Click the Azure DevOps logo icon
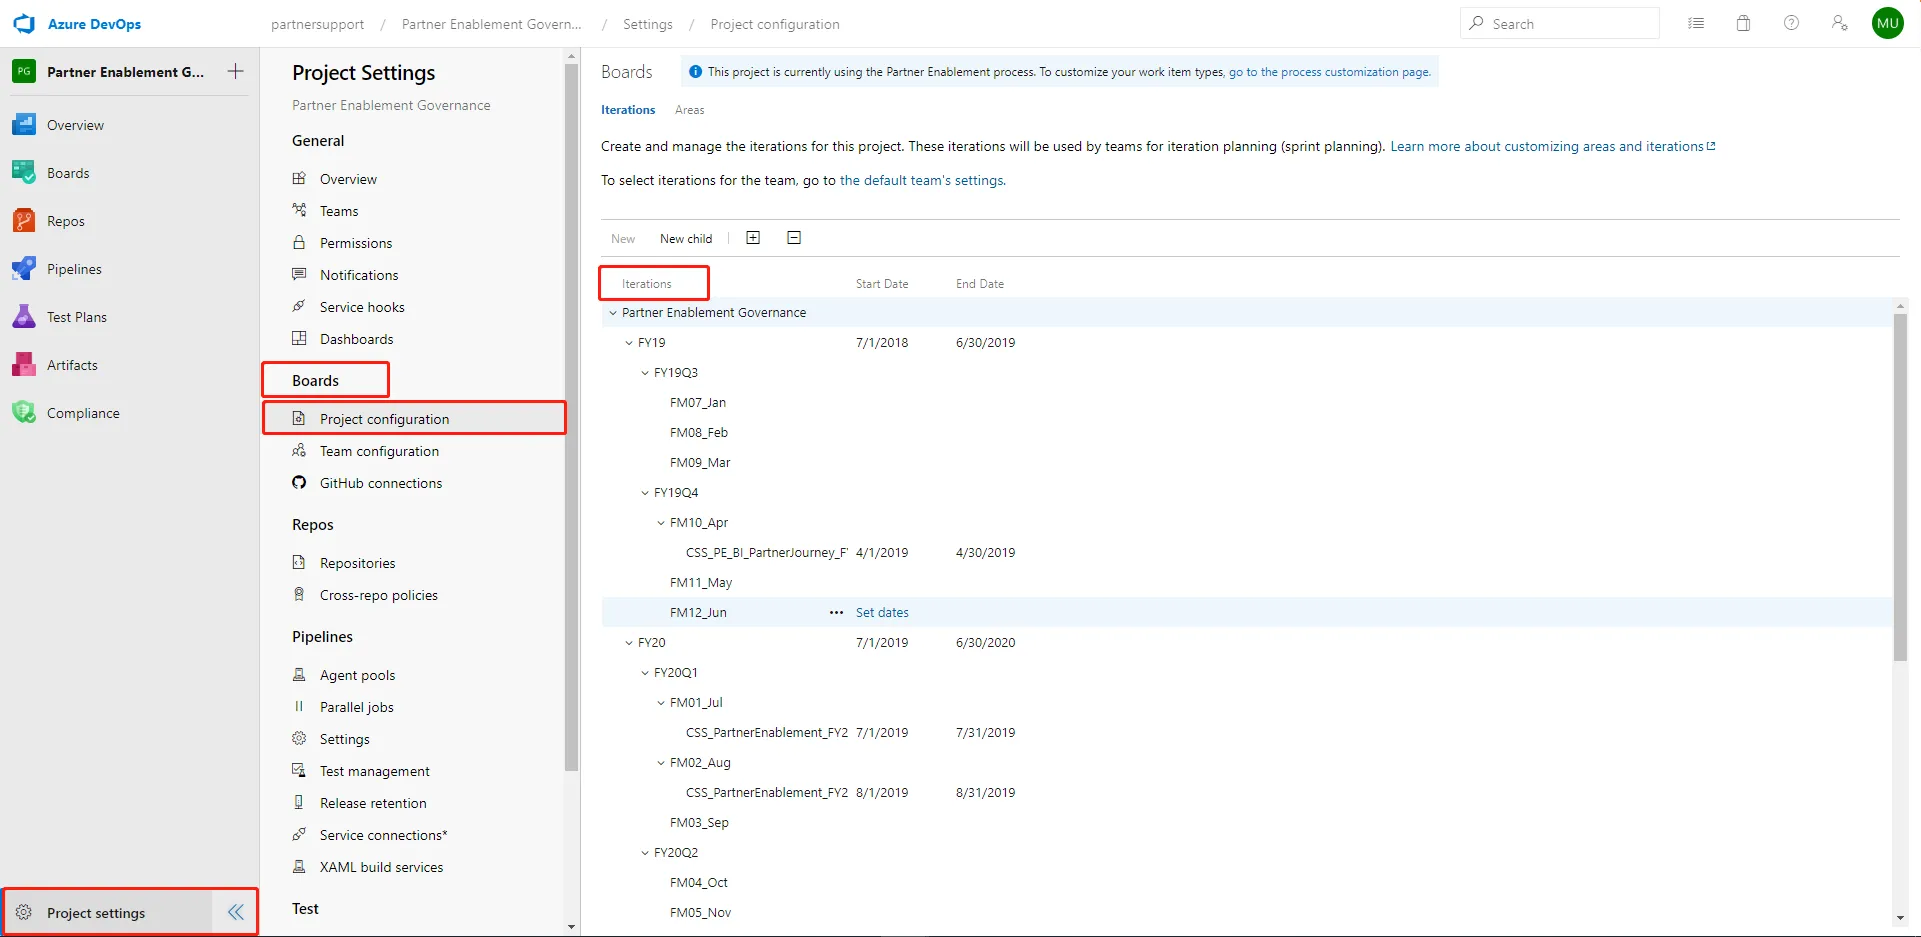This screenshot has width=1921, height=937. click(x=24, y=24)
